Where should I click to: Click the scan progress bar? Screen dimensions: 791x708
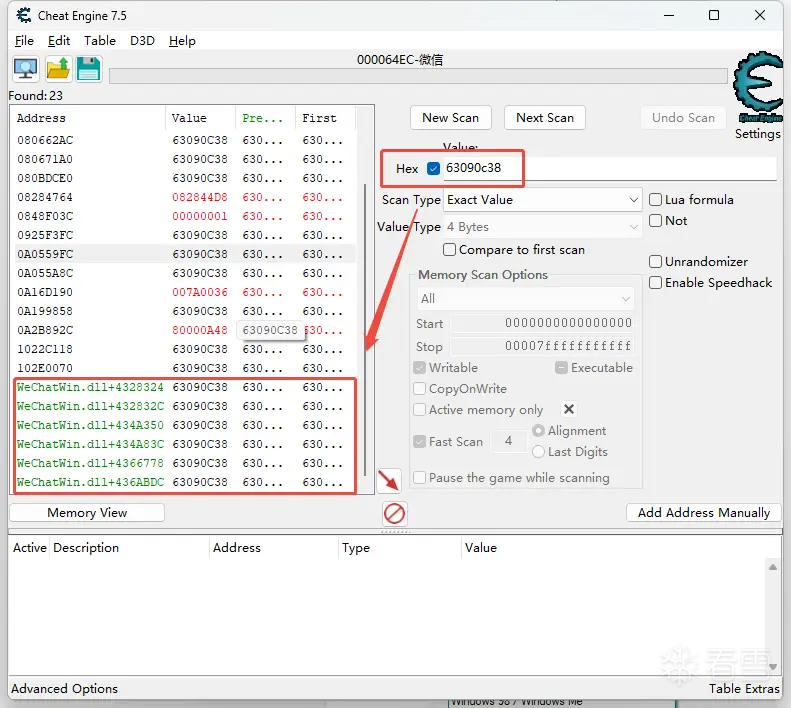pyautogui.click(x=418, y=76)
